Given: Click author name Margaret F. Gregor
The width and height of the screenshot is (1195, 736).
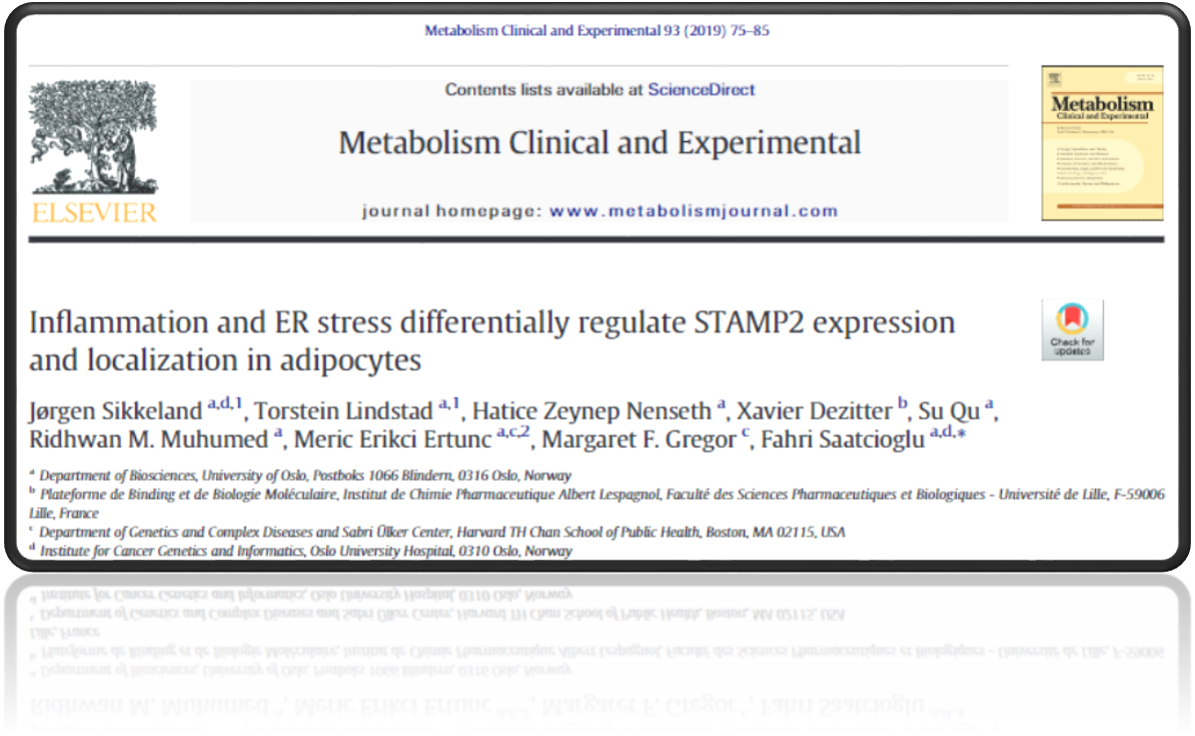Looking at the screenshot, I should coord(646,439).
